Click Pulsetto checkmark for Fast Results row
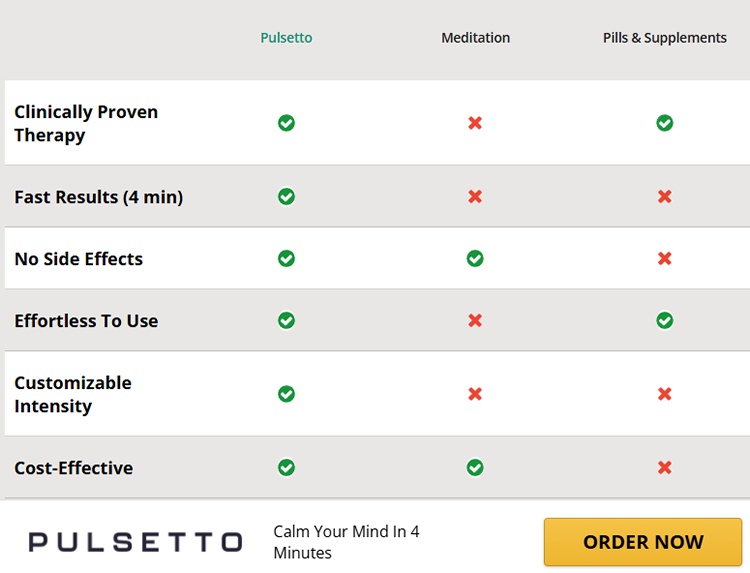Viewport: 750px width, 573px height. tap(286, 197)
